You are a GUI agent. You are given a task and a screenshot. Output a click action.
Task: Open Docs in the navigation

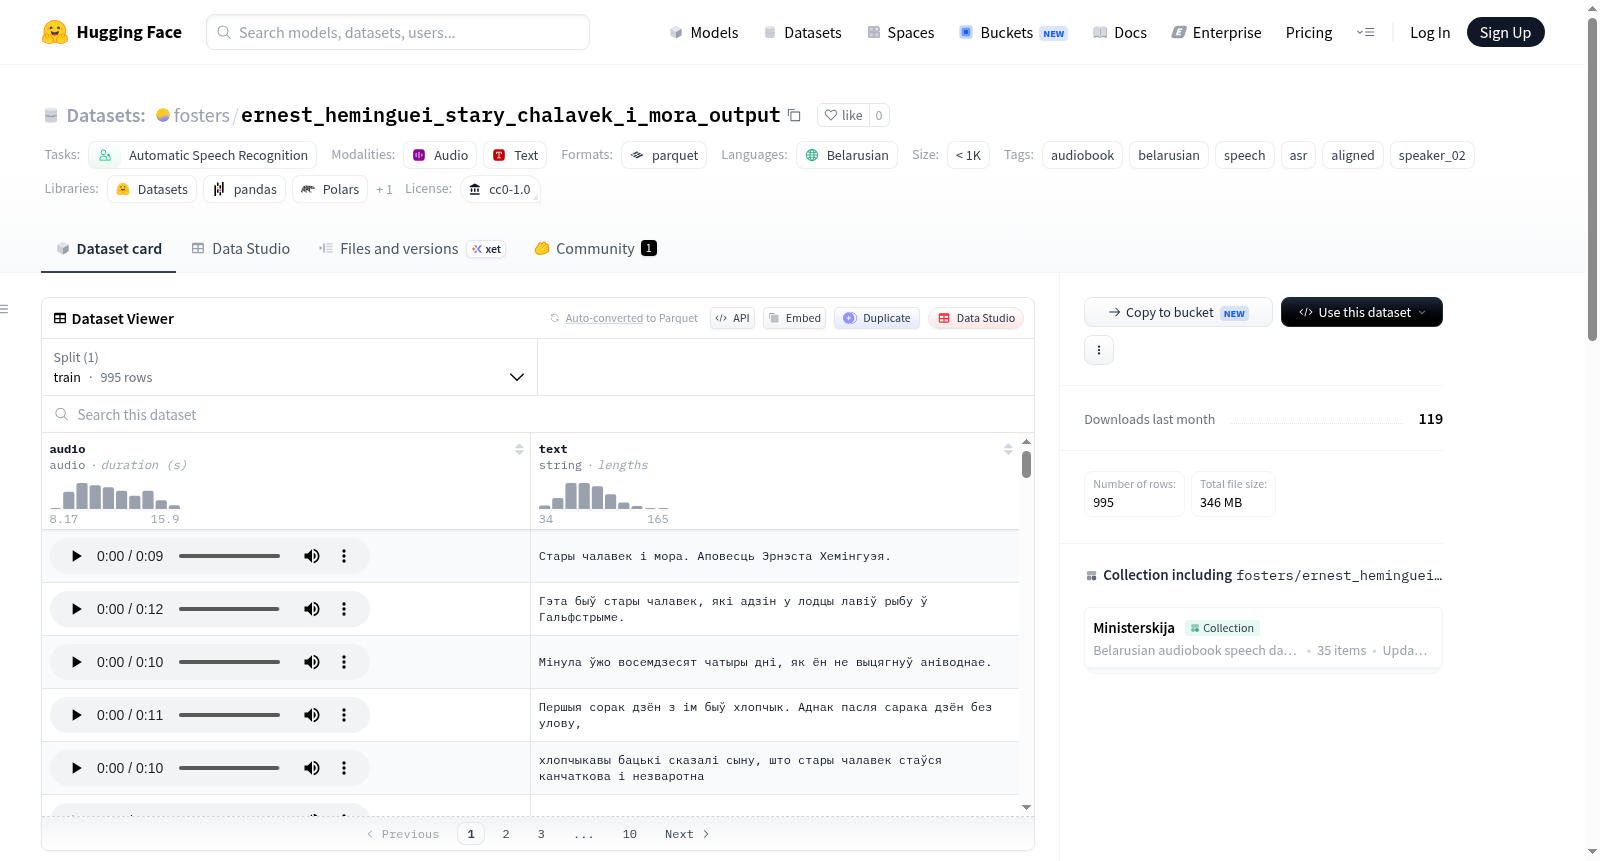pos(1119,32)
